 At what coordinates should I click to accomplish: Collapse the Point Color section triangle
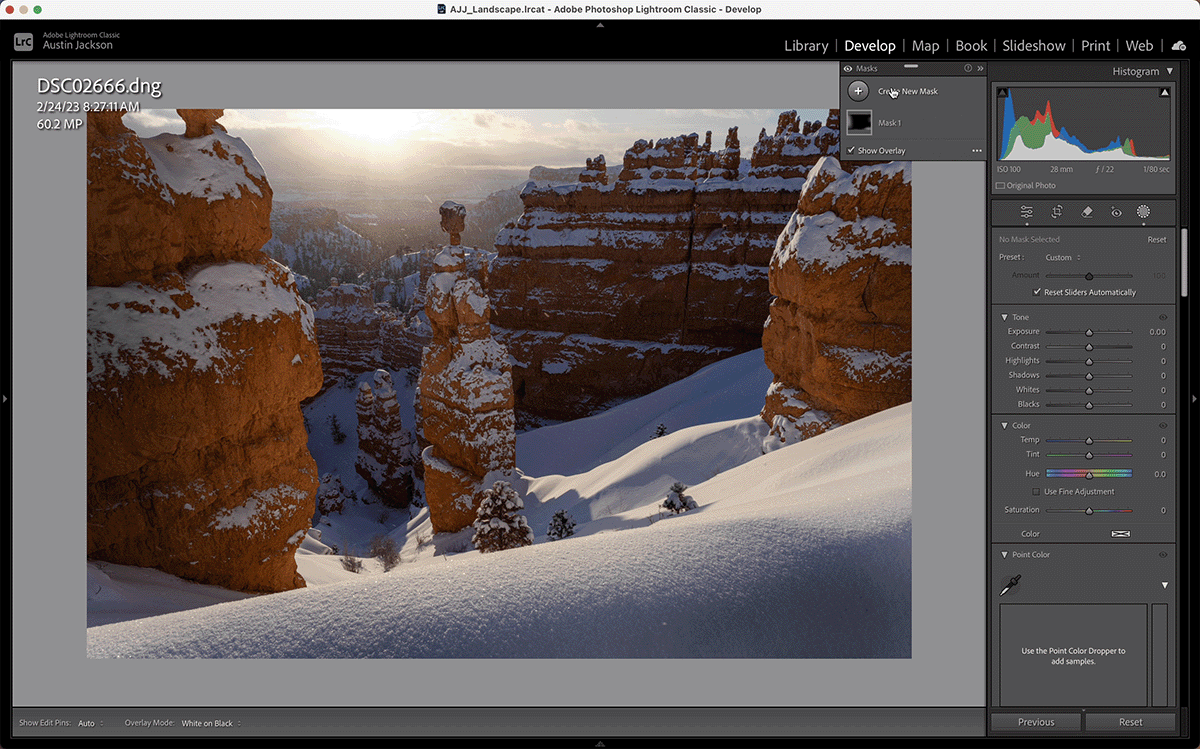[1004, 555]
